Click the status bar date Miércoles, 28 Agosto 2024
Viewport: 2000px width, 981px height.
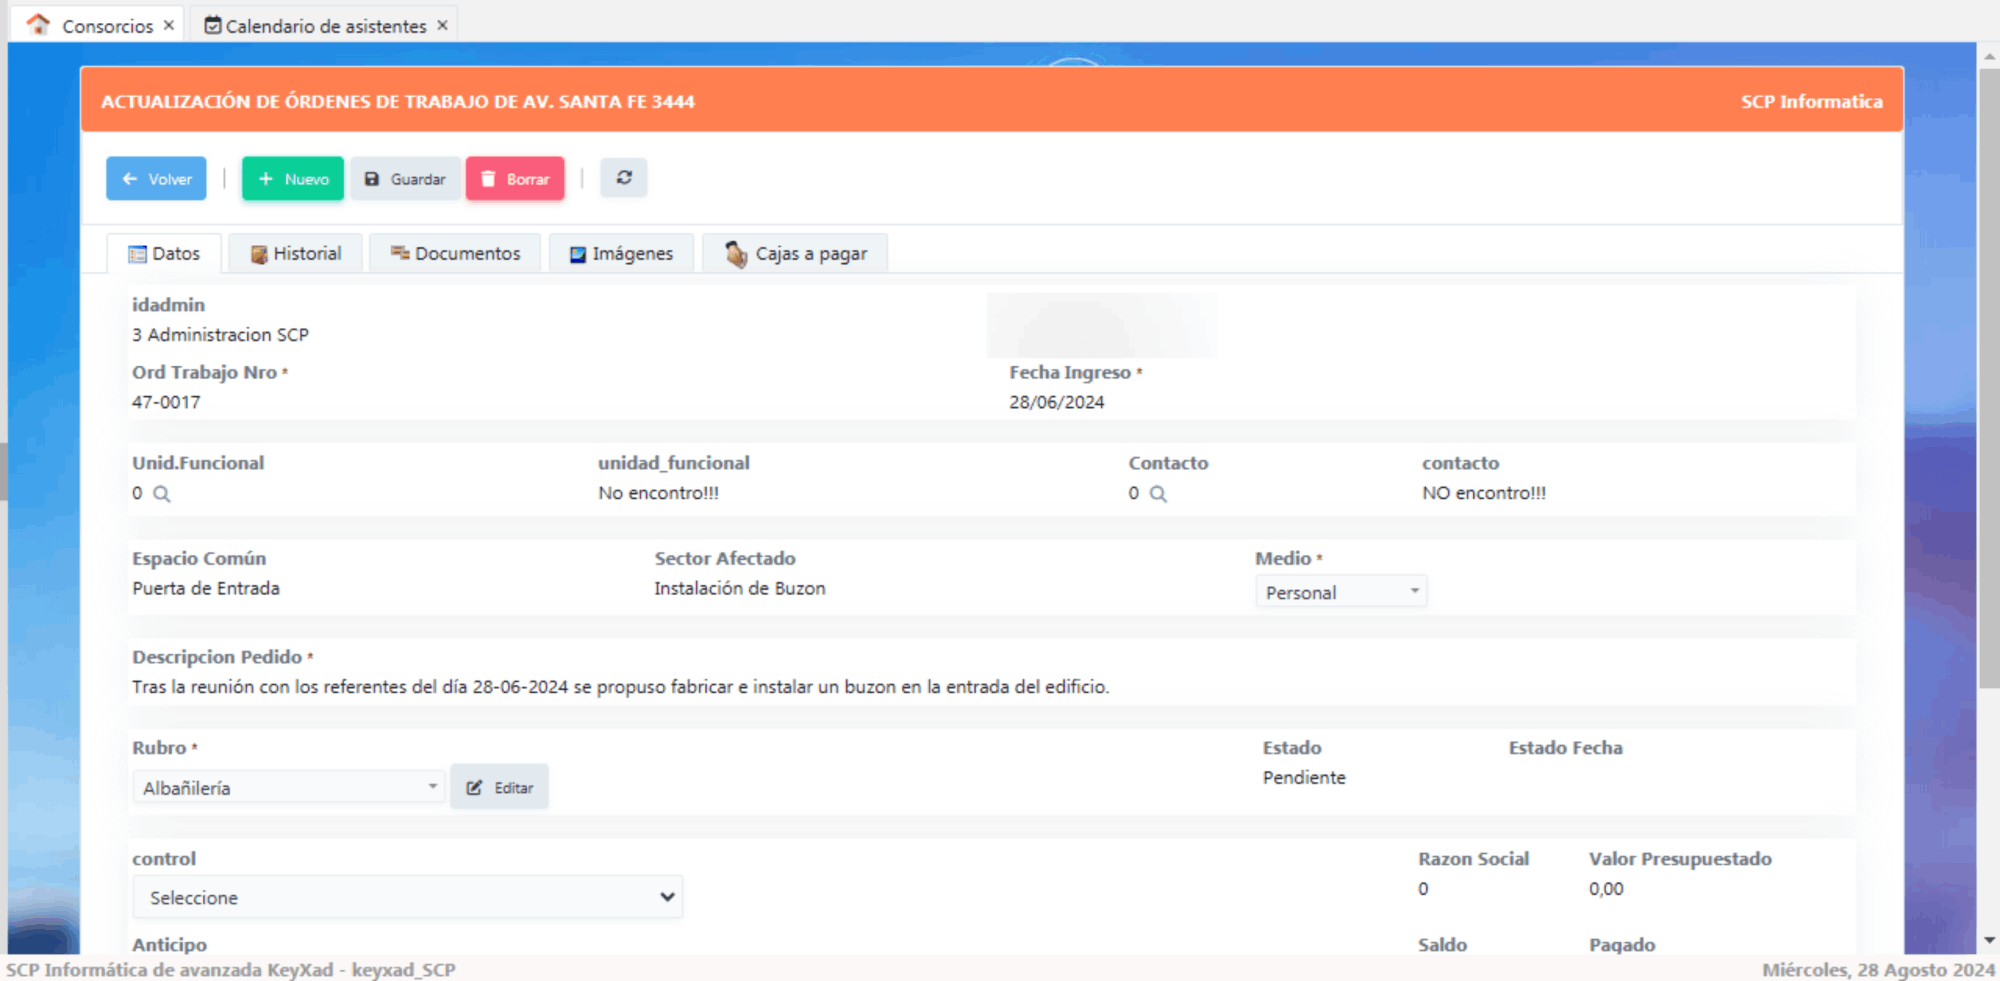1878,969
